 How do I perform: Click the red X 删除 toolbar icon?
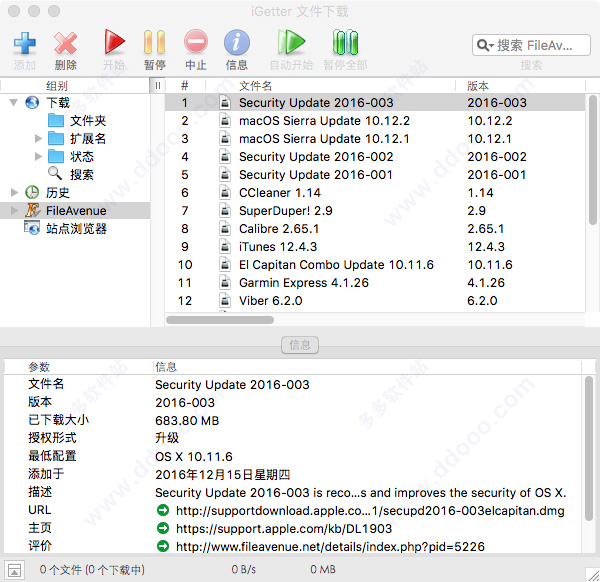(x=65, y=43)
